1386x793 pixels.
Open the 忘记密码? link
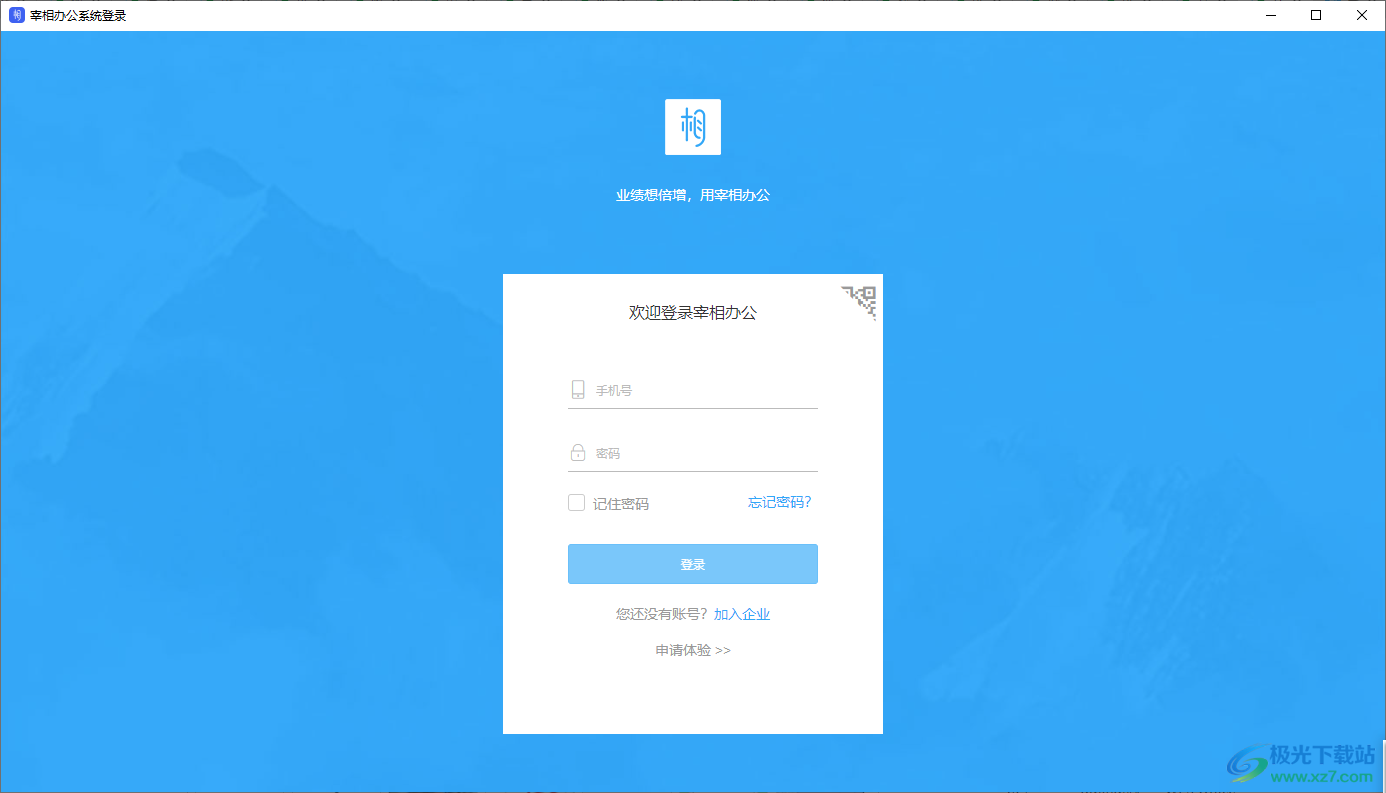click(x=780, y=502)
